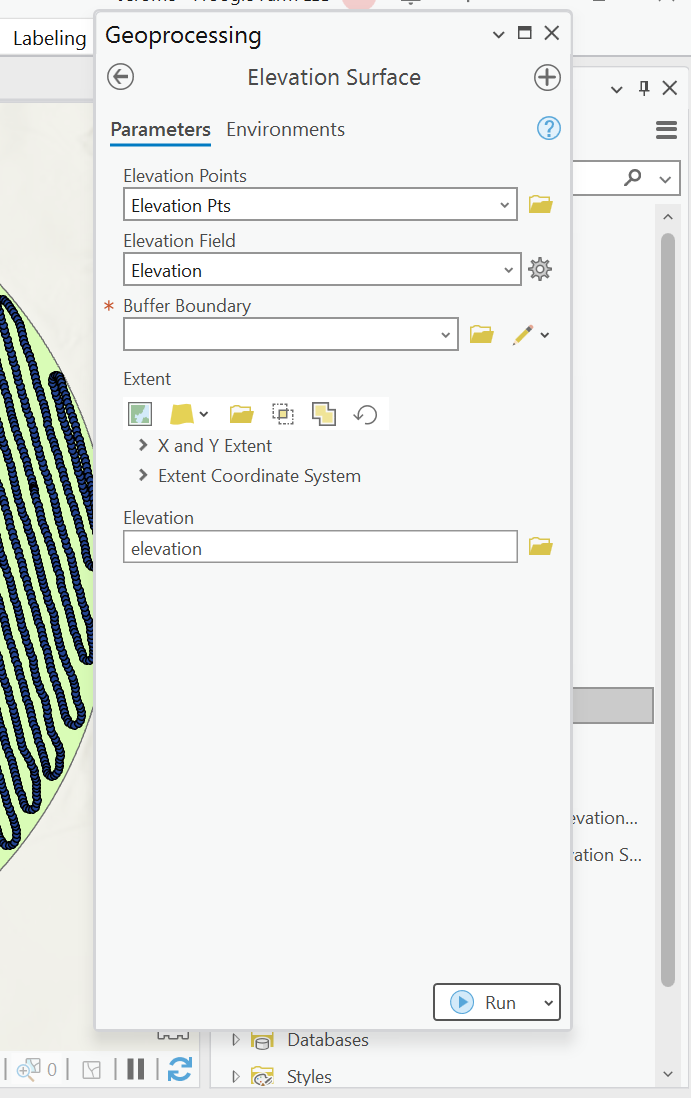
Task: Open the Buffer Boundary dropdown list
Action: pos(446,334)
